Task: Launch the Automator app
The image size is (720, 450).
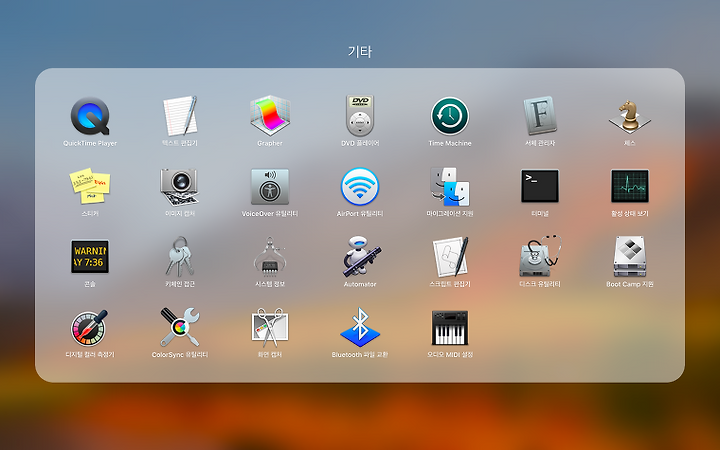Action: tap(360, 257)
